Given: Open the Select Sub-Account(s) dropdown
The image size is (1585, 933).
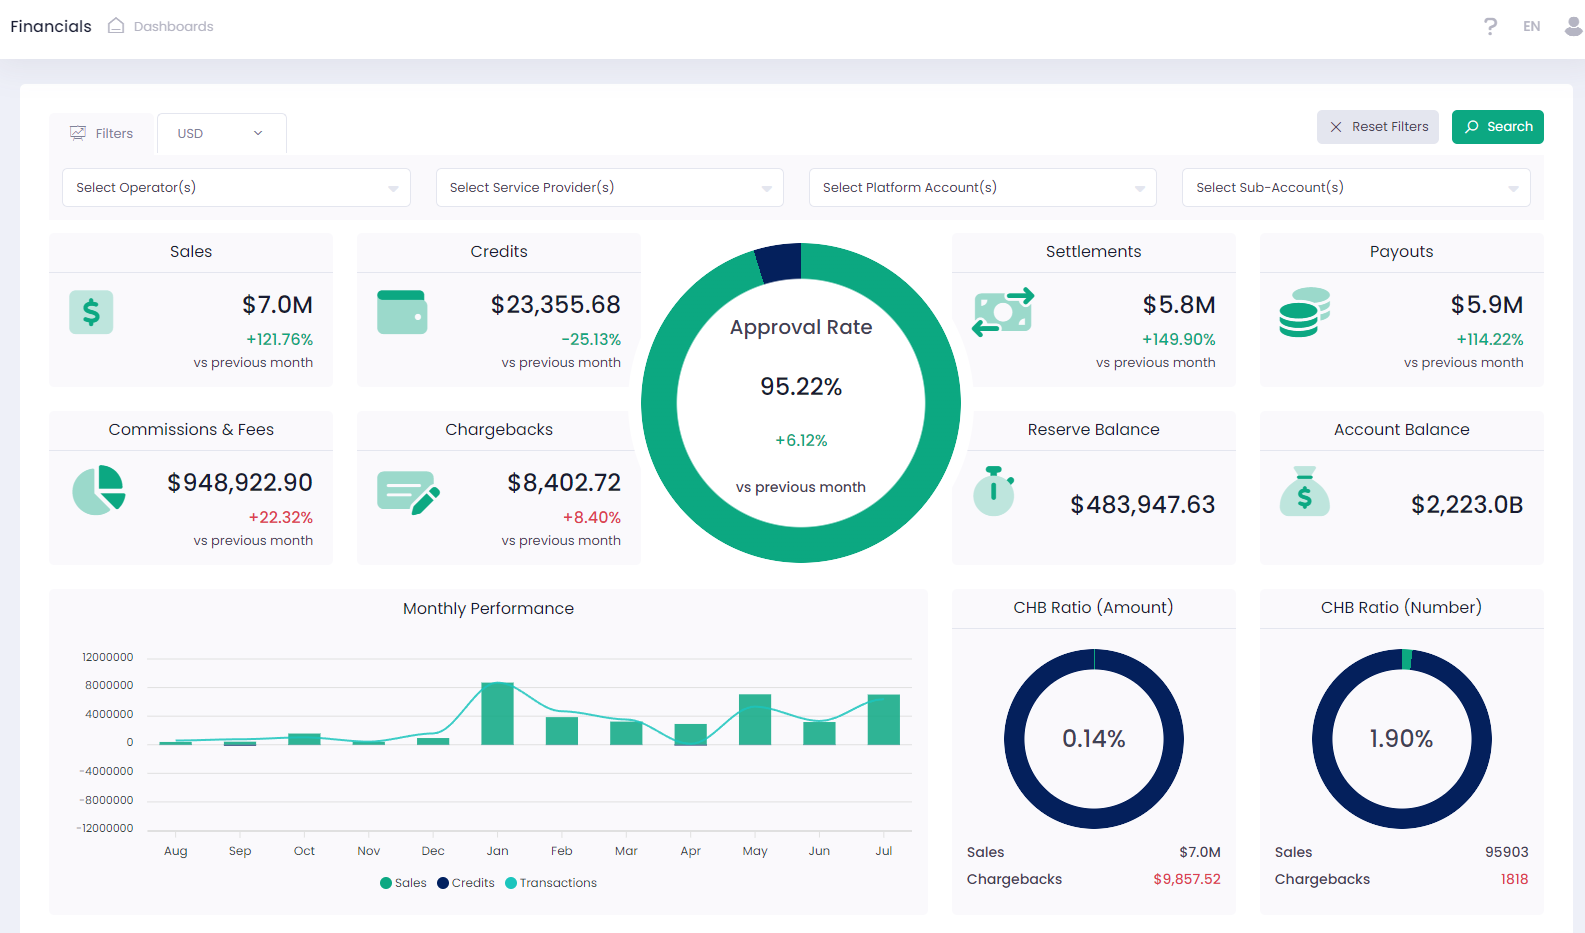Looking at the screenshot, I should click(x=1355, y=188).
